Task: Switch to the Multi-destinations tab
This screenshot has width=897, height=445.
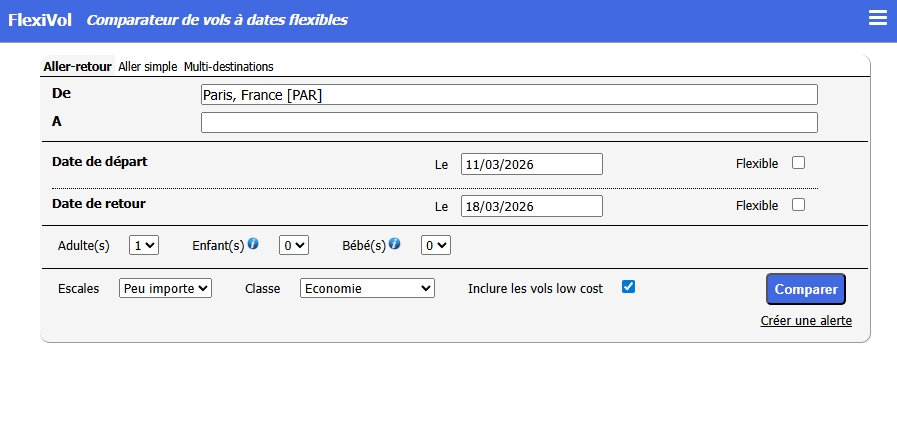Action: tap(228, 67)
